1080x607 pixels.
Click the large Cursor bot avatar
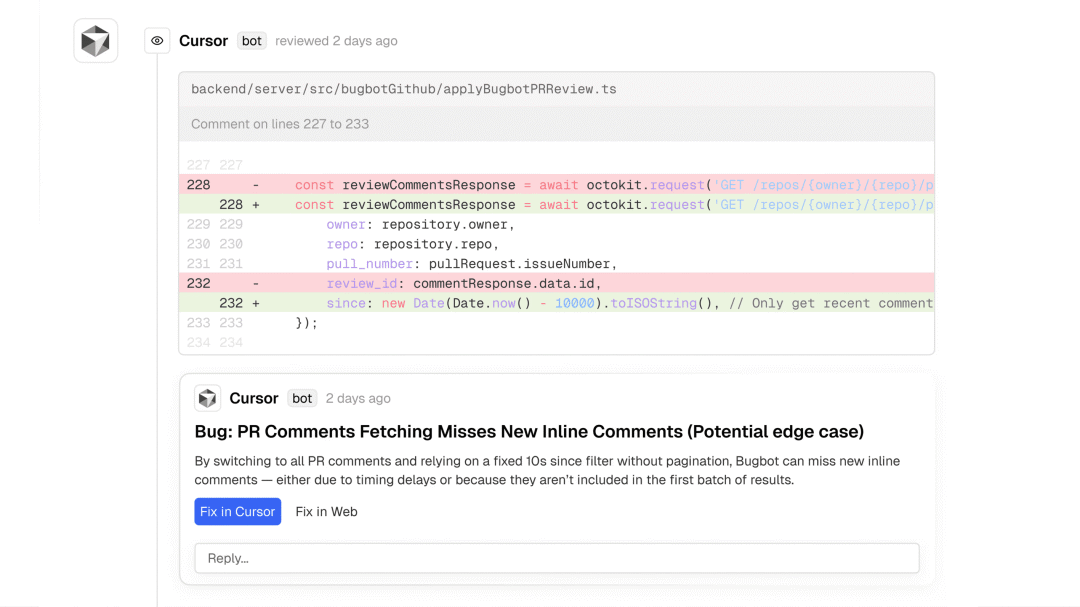click(96, 41)
